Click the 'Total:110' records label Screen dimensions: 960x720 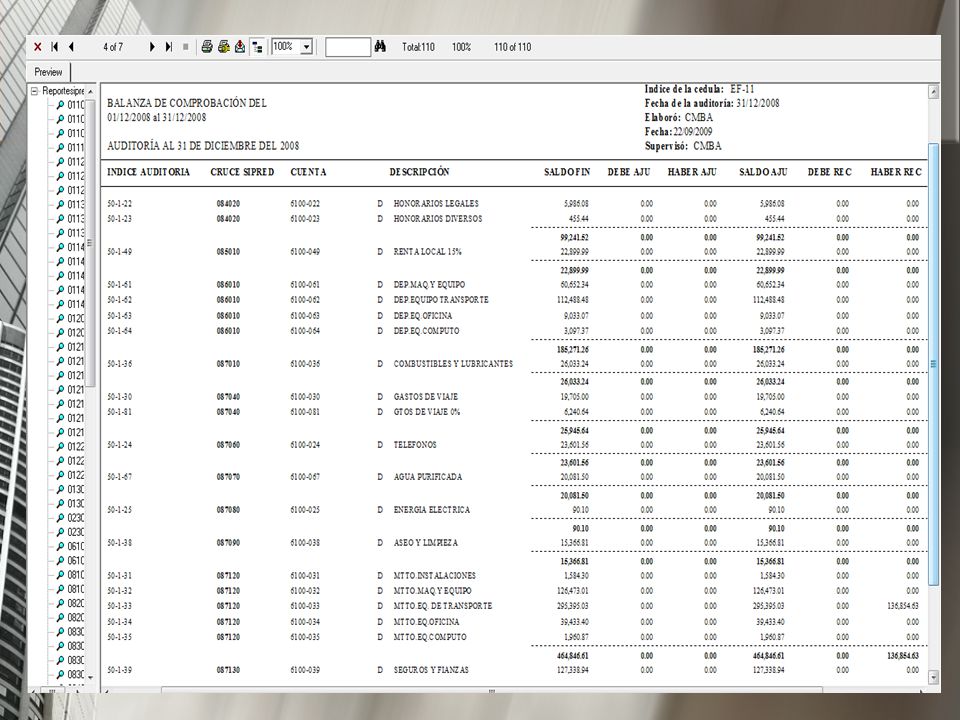pos(418,47)
